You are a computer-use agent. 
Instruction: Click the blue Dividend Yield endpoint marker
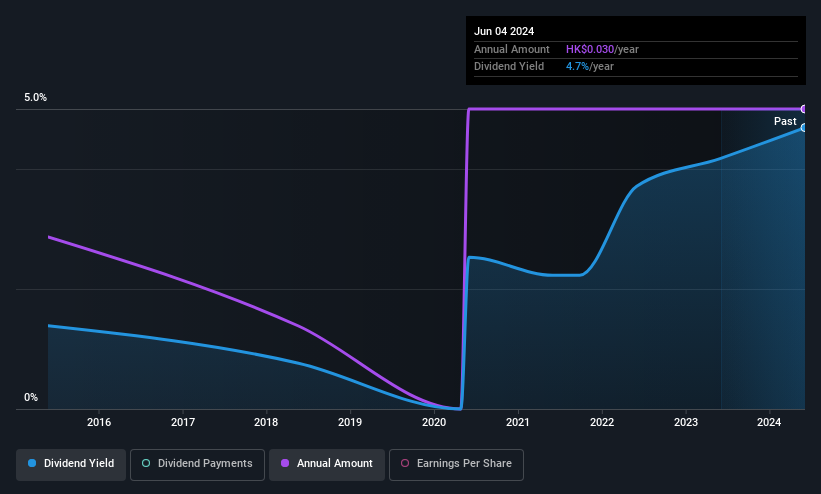804,127
